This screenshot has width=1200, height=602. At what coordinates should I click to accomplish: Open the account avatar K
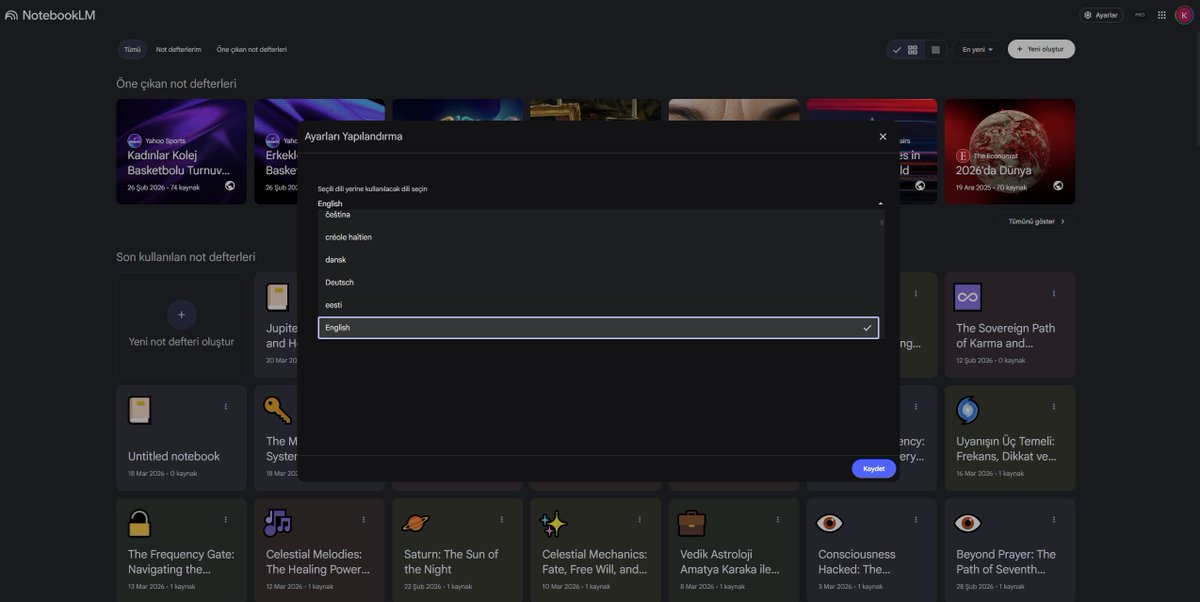point(1184,15)
